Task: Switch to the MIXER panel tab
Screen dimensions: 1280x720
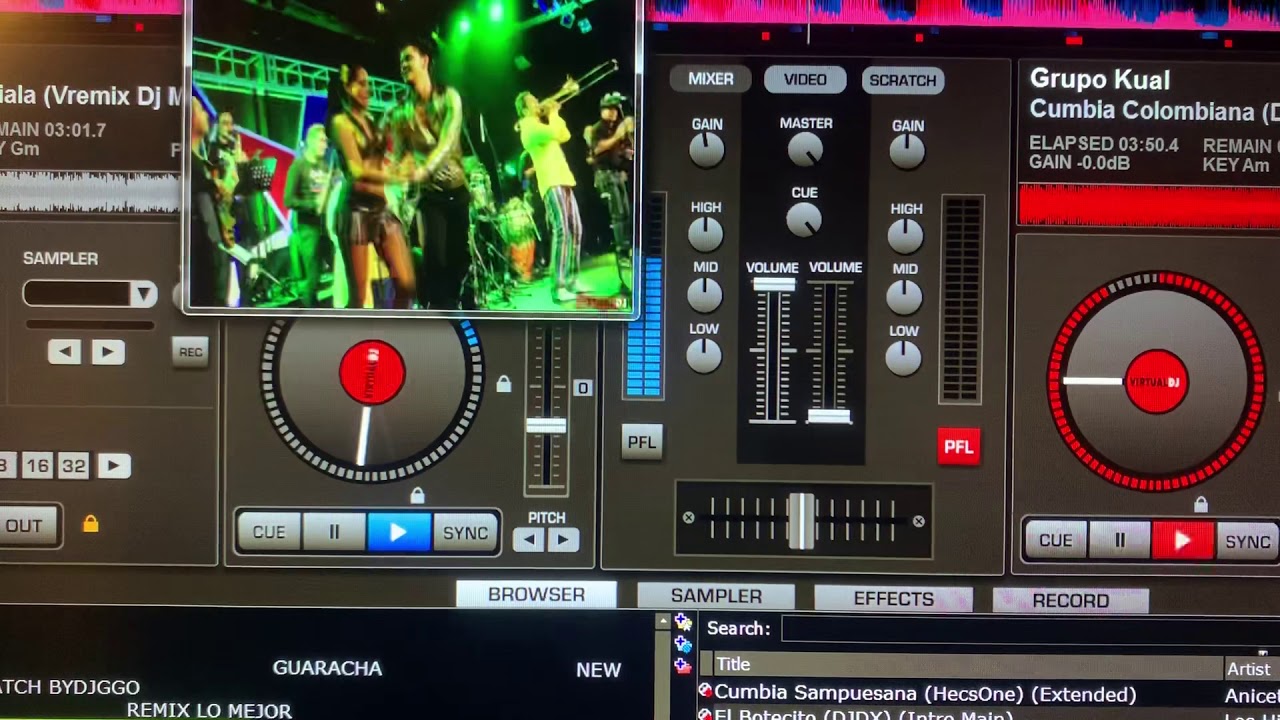Action: pos(711,79)
